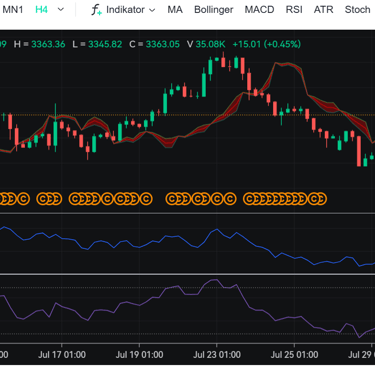
Task: Click the volume value V 35.08K
Action: coord(206,44)
